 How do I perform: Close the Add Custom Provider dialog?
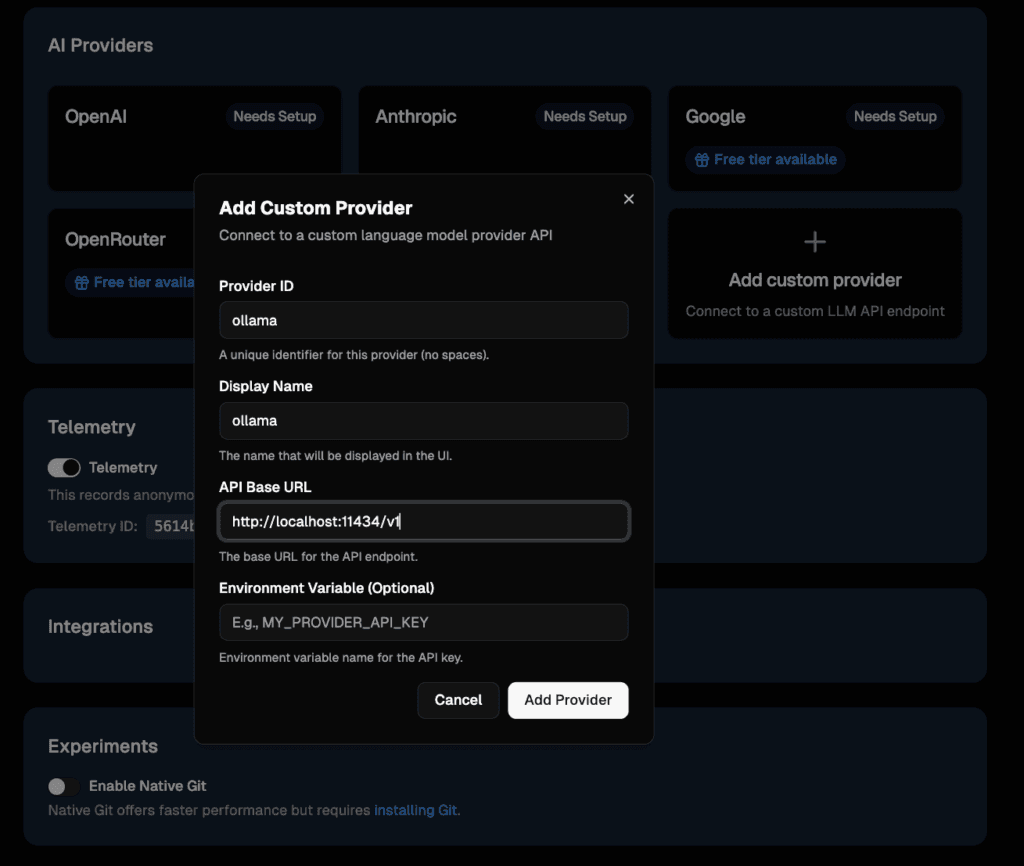pos(628,199)
